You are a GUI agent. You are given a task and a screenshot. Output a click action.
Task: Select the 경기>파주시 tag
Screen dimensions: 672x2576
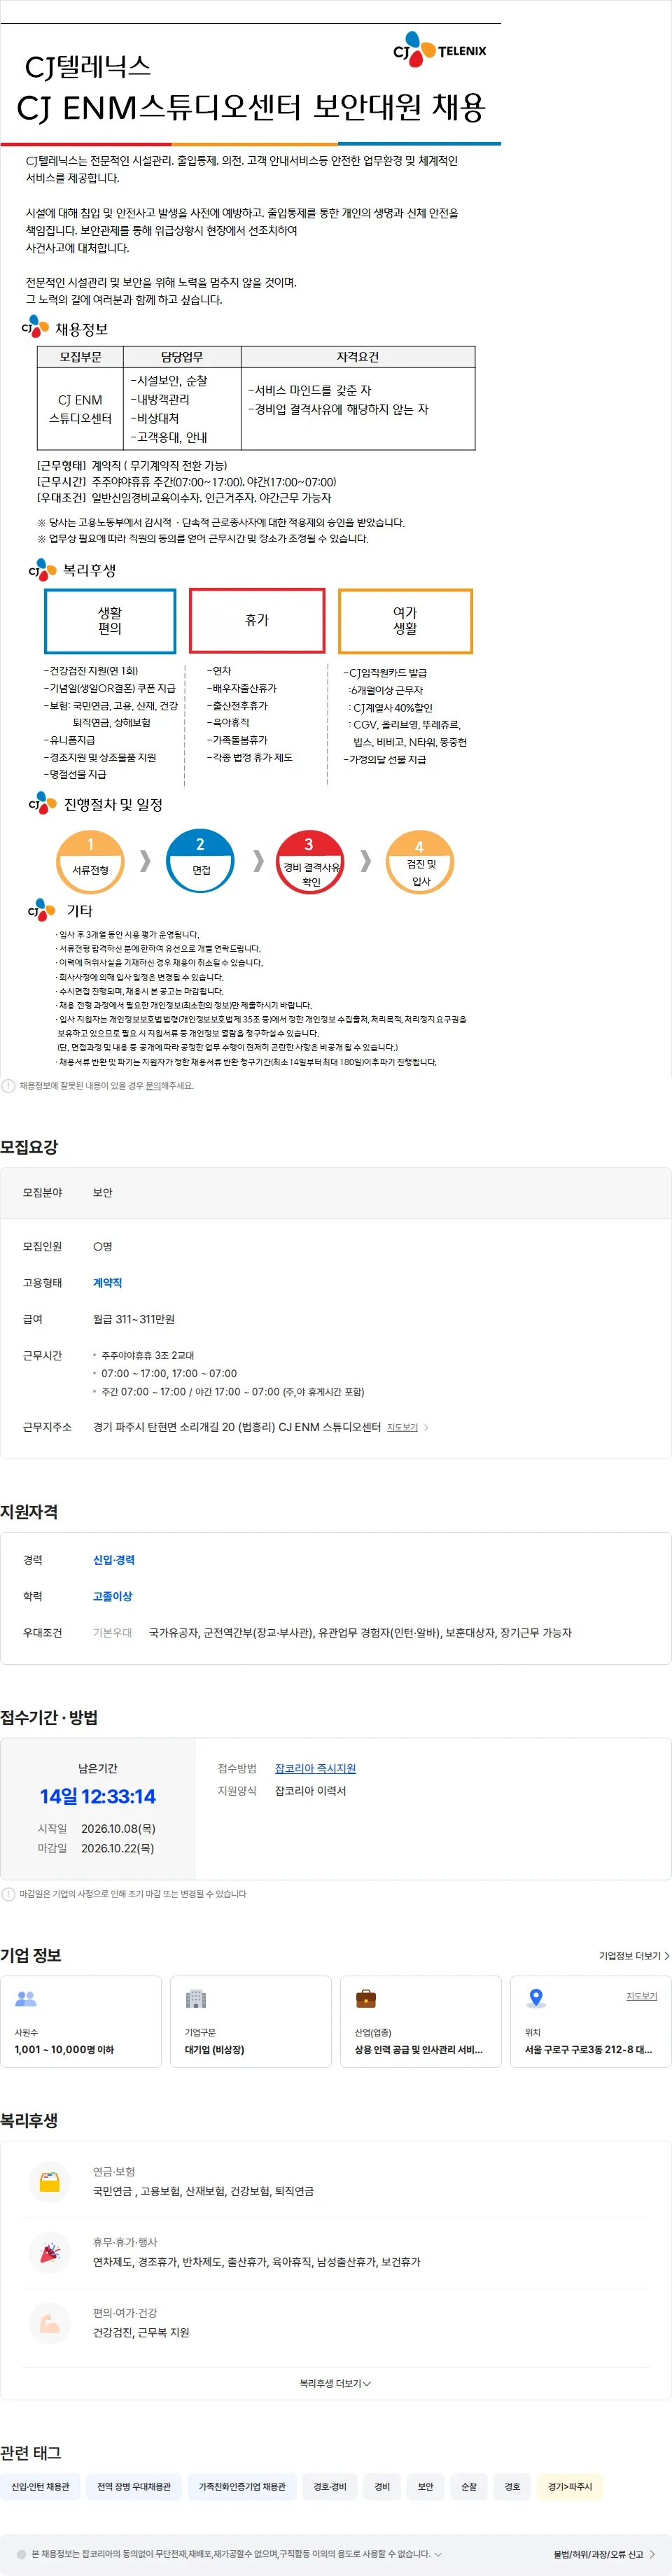[569, 2486]
